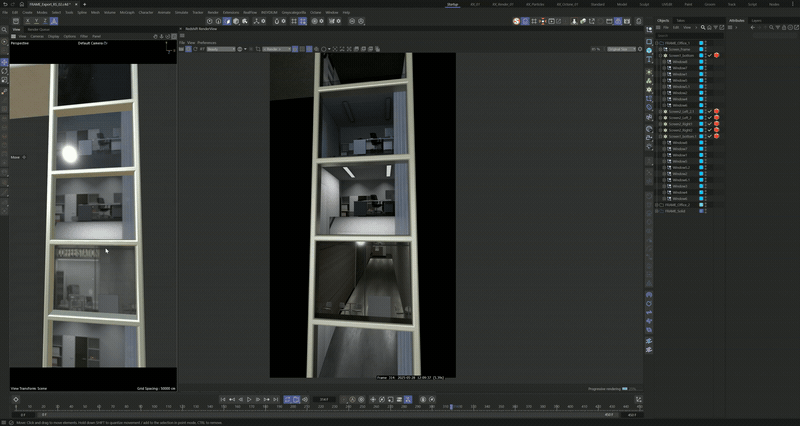Click the keyframe diamond icon left of timeline

click(x=16, y=399)
